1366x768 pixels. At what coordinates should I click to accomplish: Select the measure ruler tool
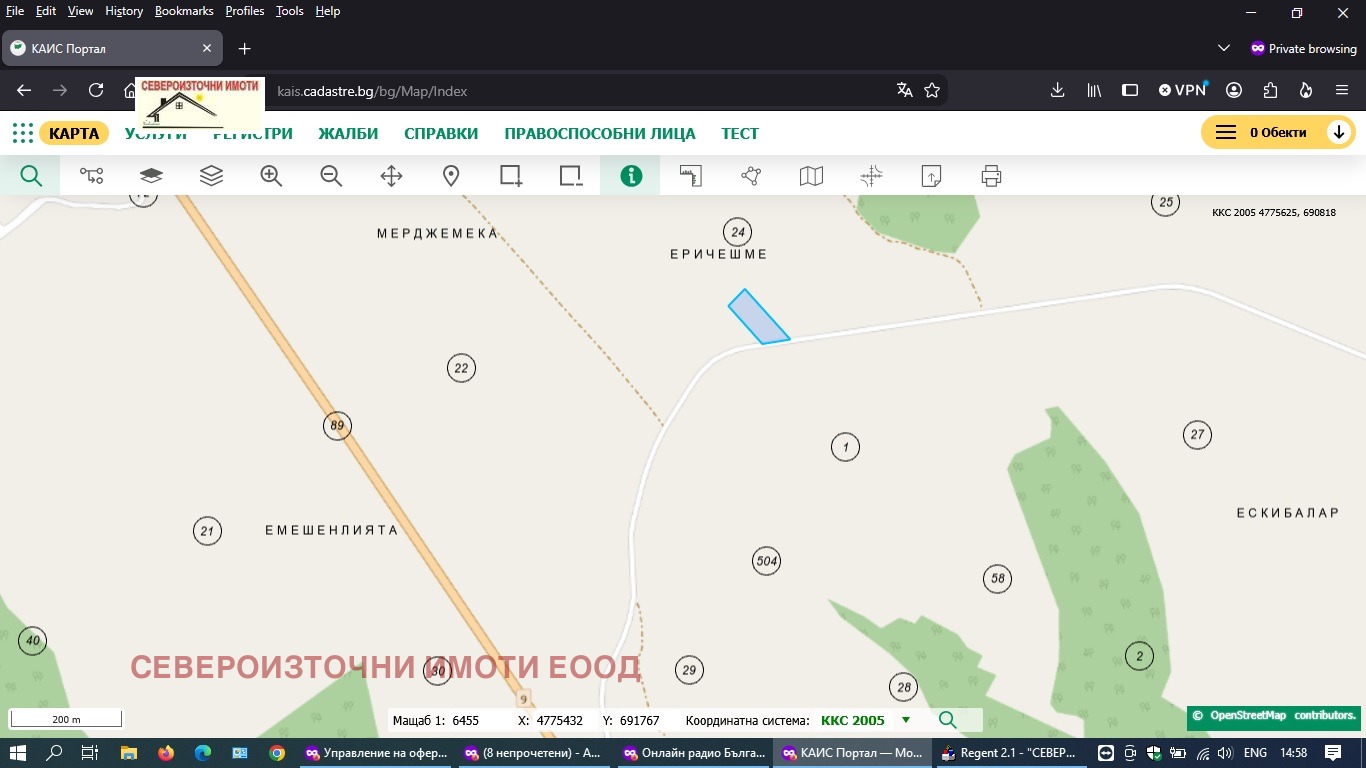point(691,176)
